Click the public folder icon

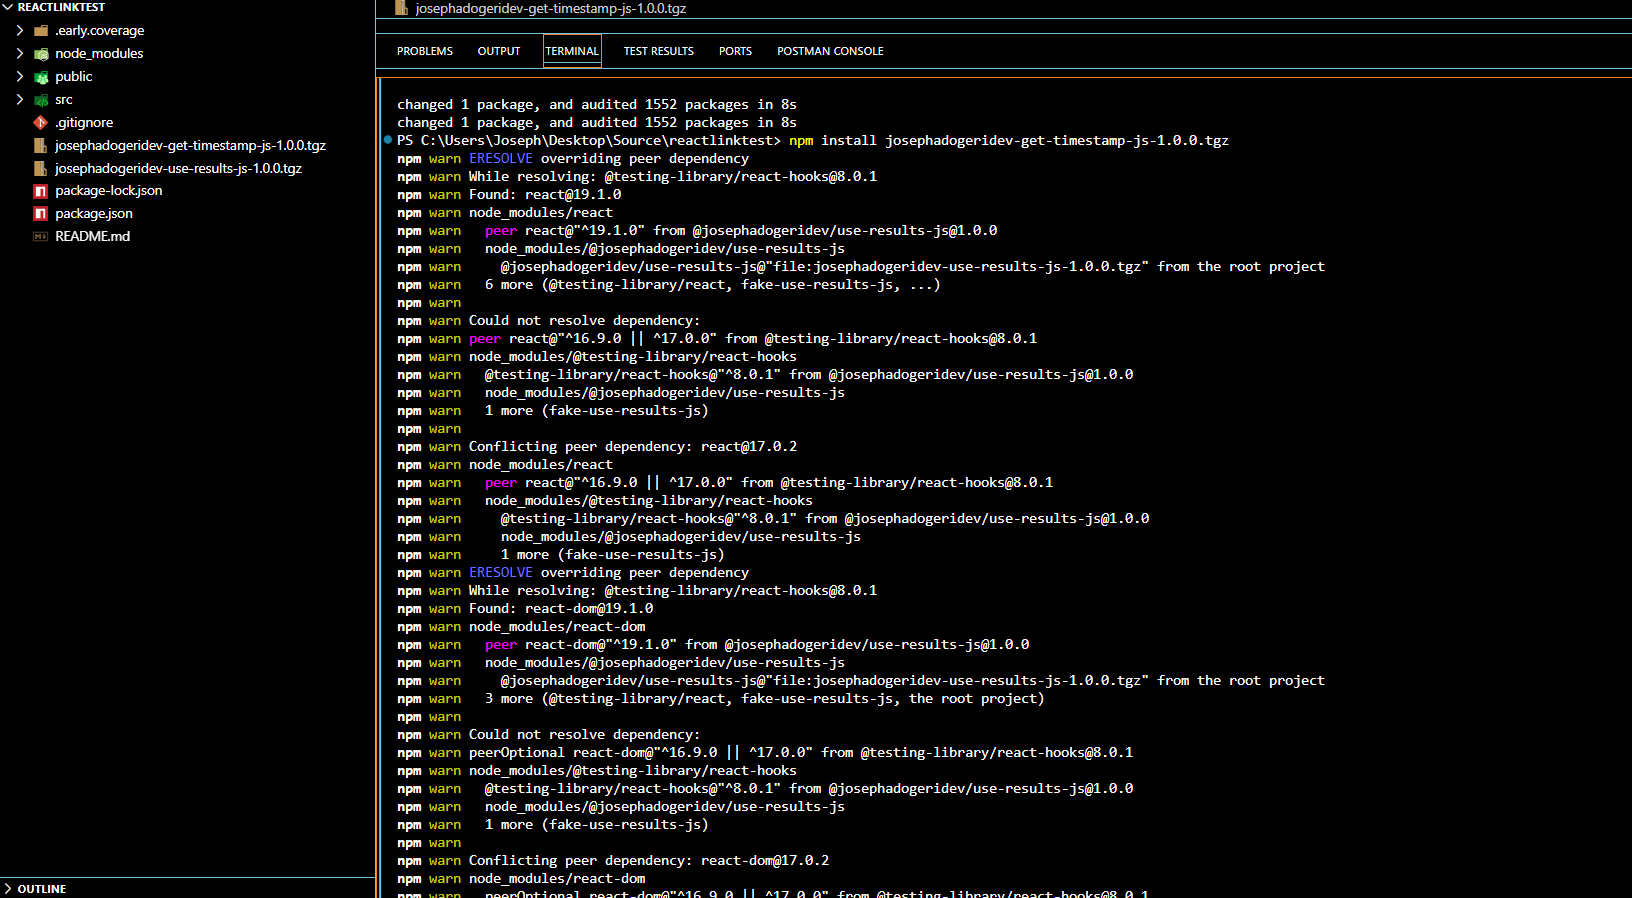pos(41,77)
